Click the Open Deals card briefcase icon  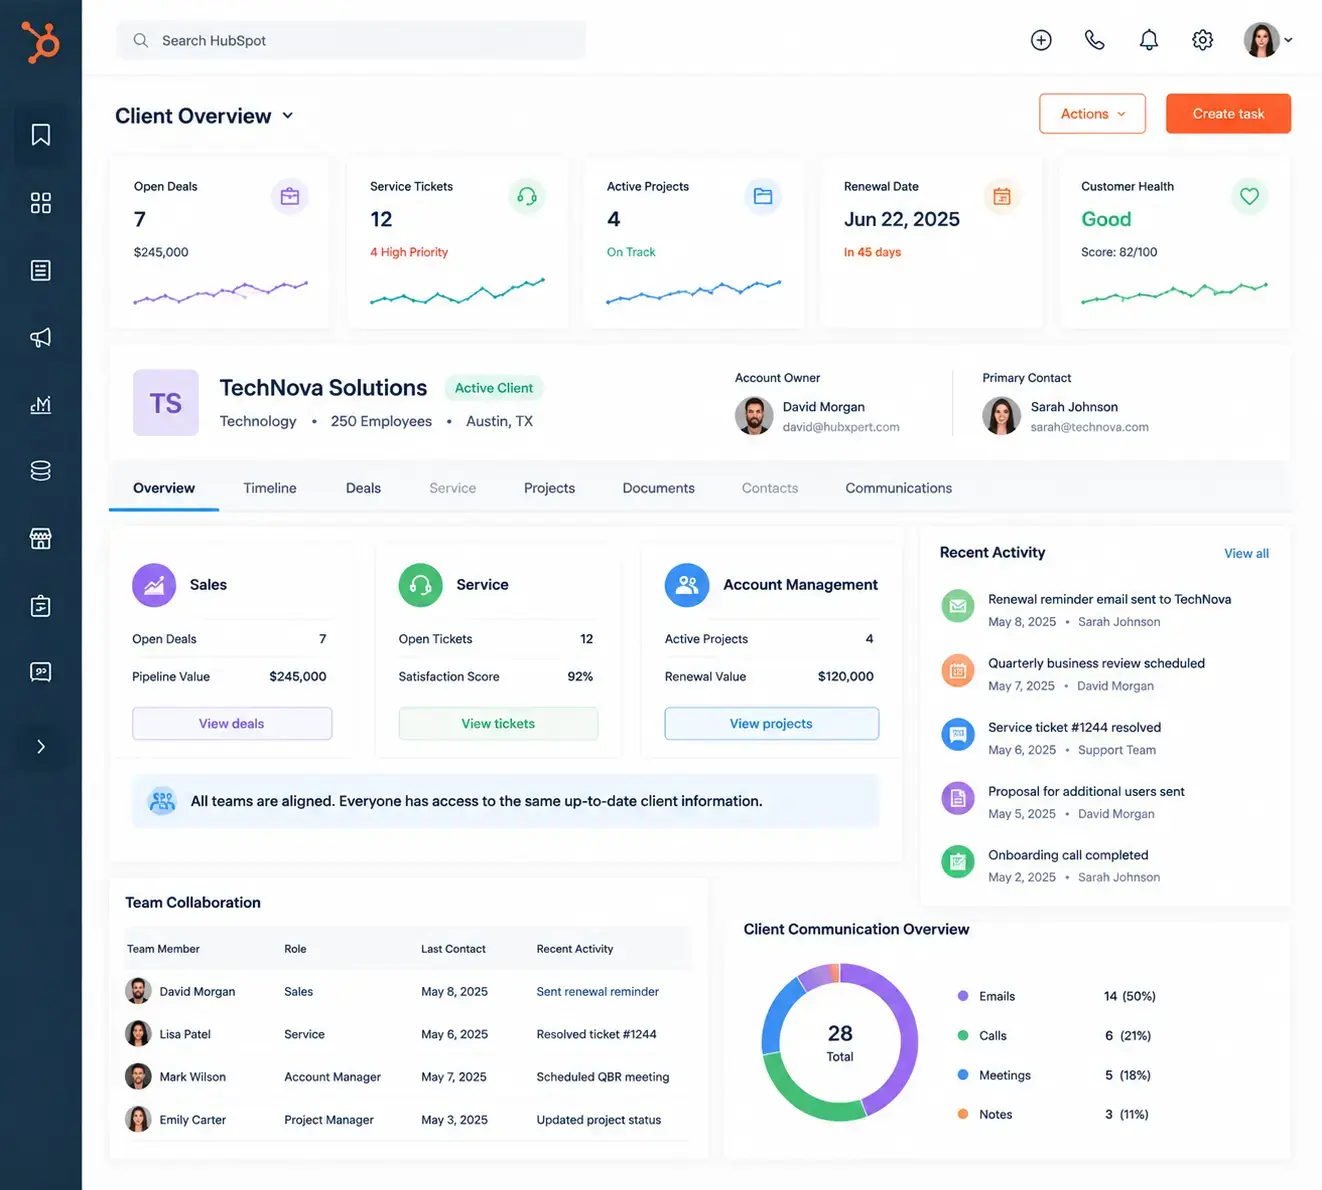tap(290, 196)
